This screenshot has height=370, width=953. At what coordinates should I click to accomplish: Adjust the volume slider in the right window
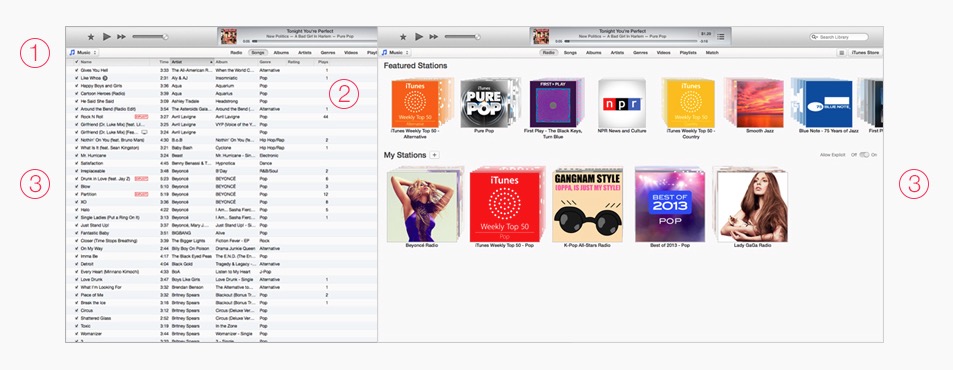[462, 36]
